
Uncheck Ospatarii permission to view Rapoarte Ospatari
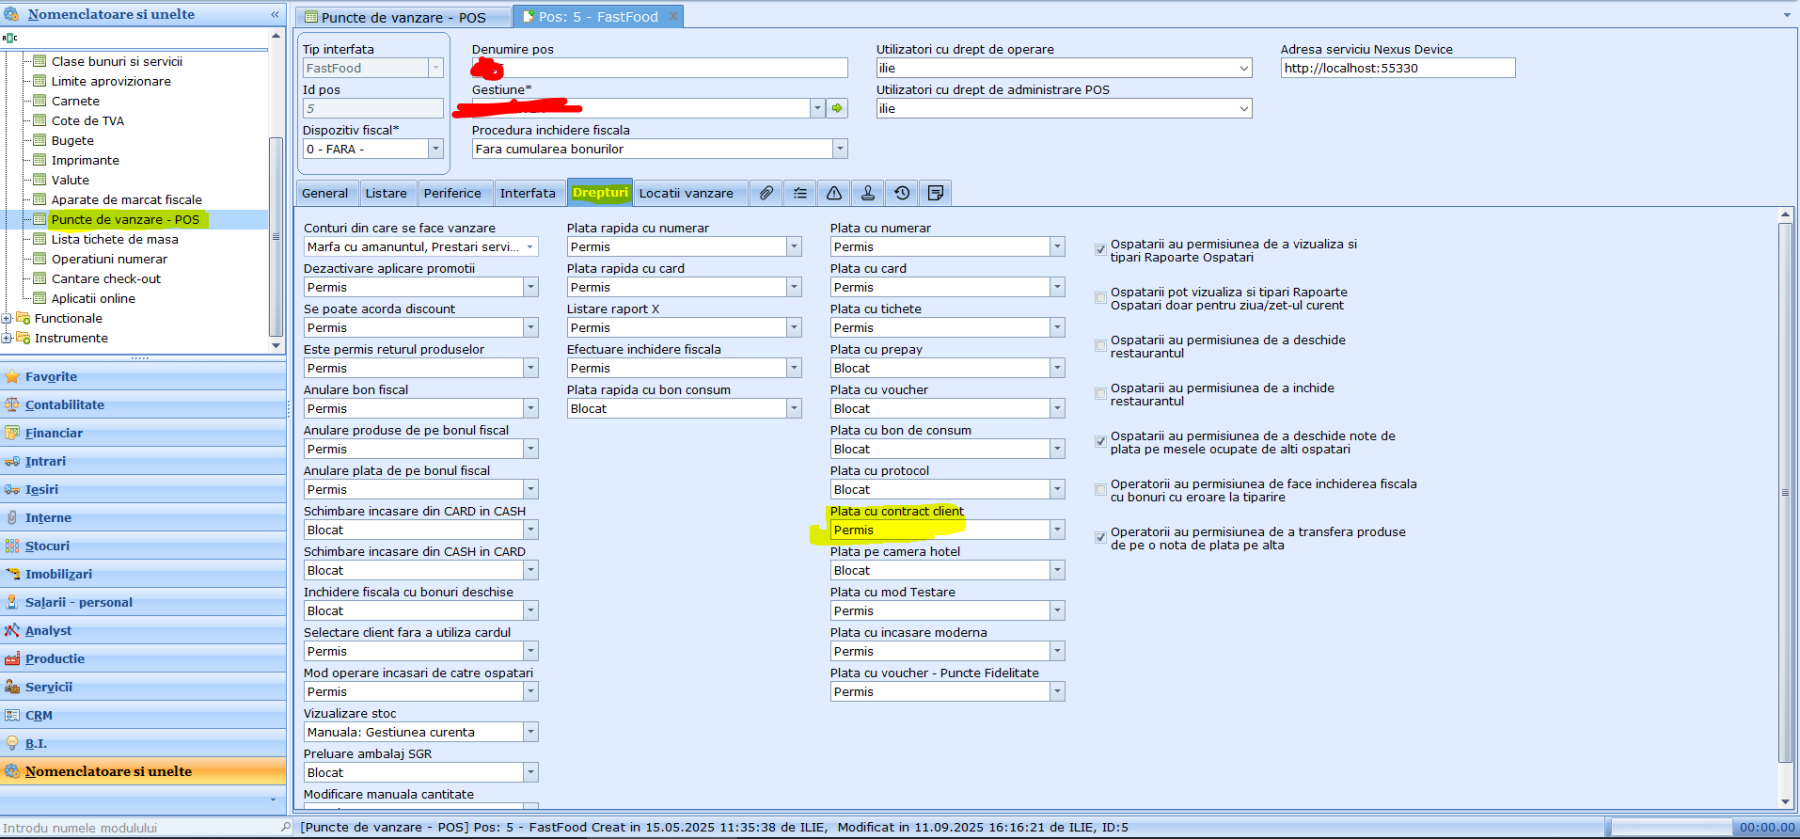coord(1100,249)
